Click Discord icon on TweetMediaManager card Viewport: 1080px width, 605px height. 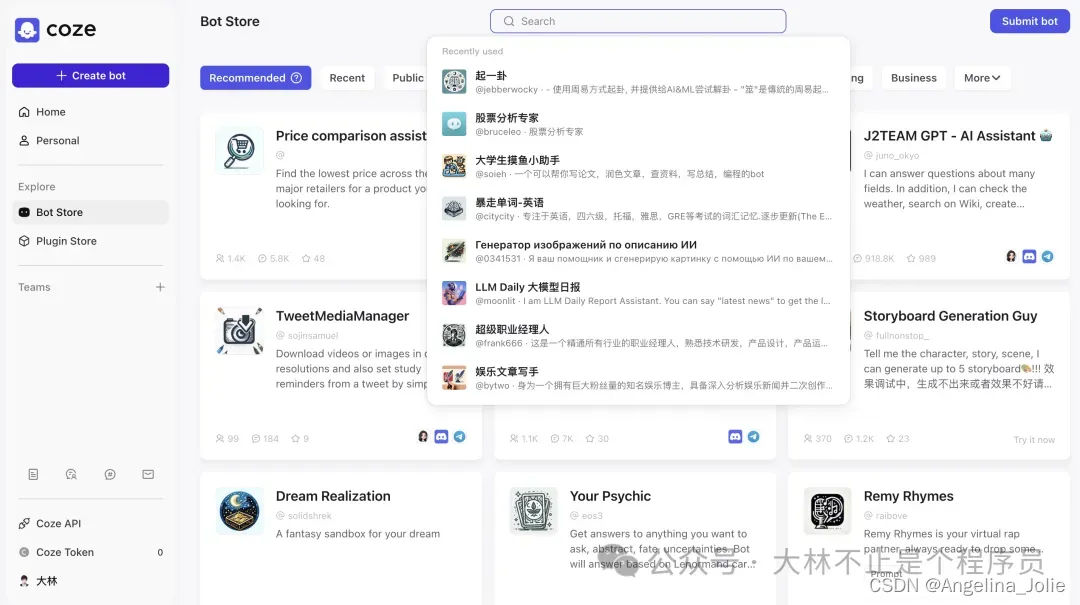(442, 437)
